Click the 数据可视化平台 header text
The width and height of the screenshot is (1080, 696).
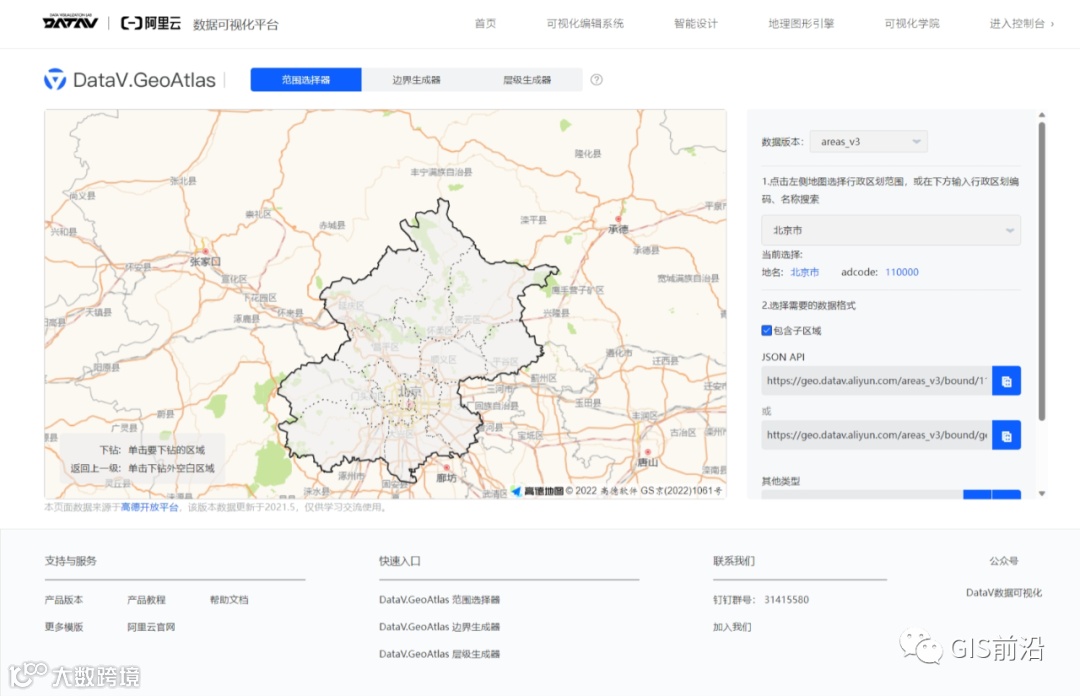pos(236,25)
